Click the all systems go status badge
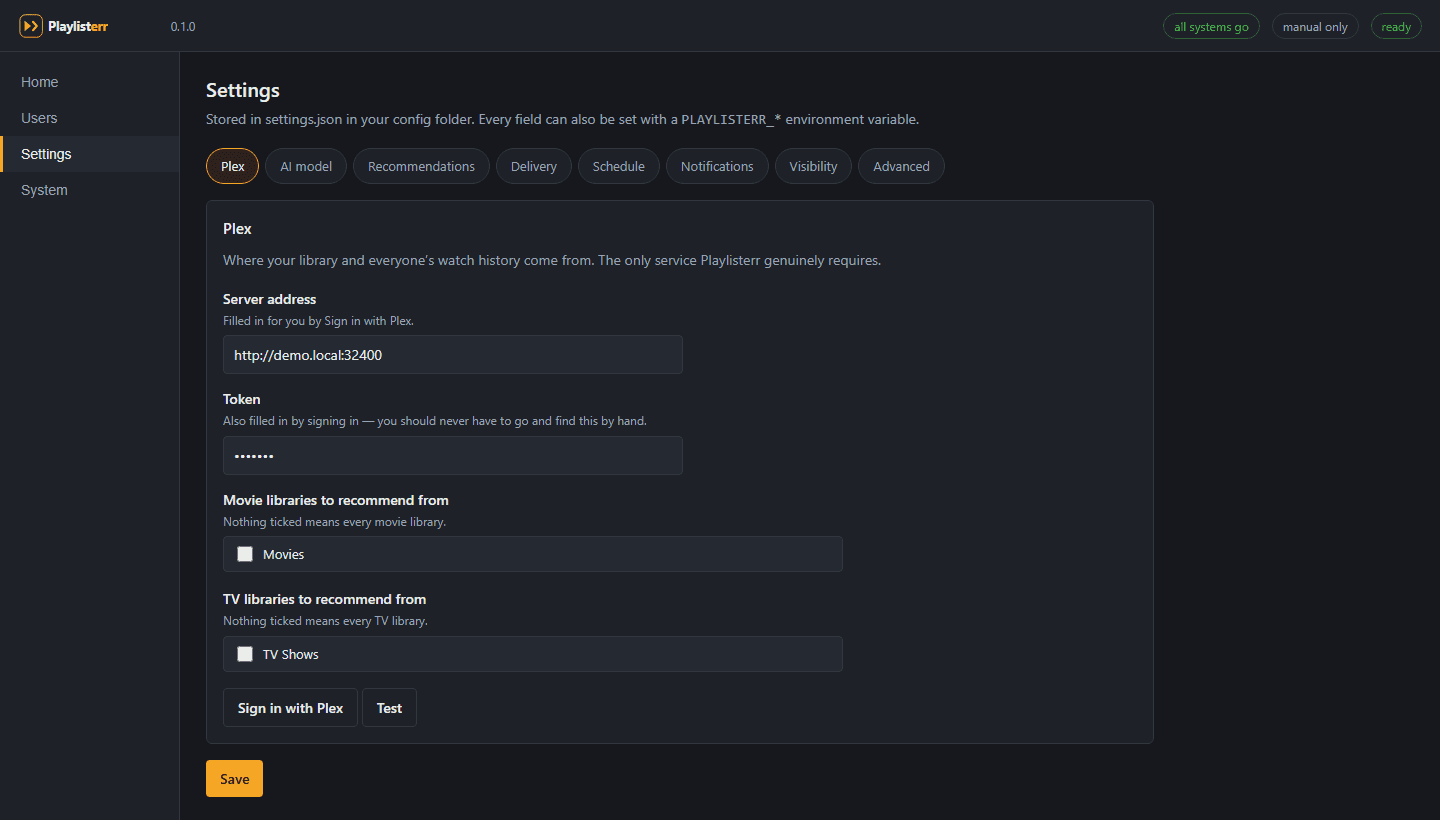This screenshot has height=820, width=1440. [x=1211, y=27]
